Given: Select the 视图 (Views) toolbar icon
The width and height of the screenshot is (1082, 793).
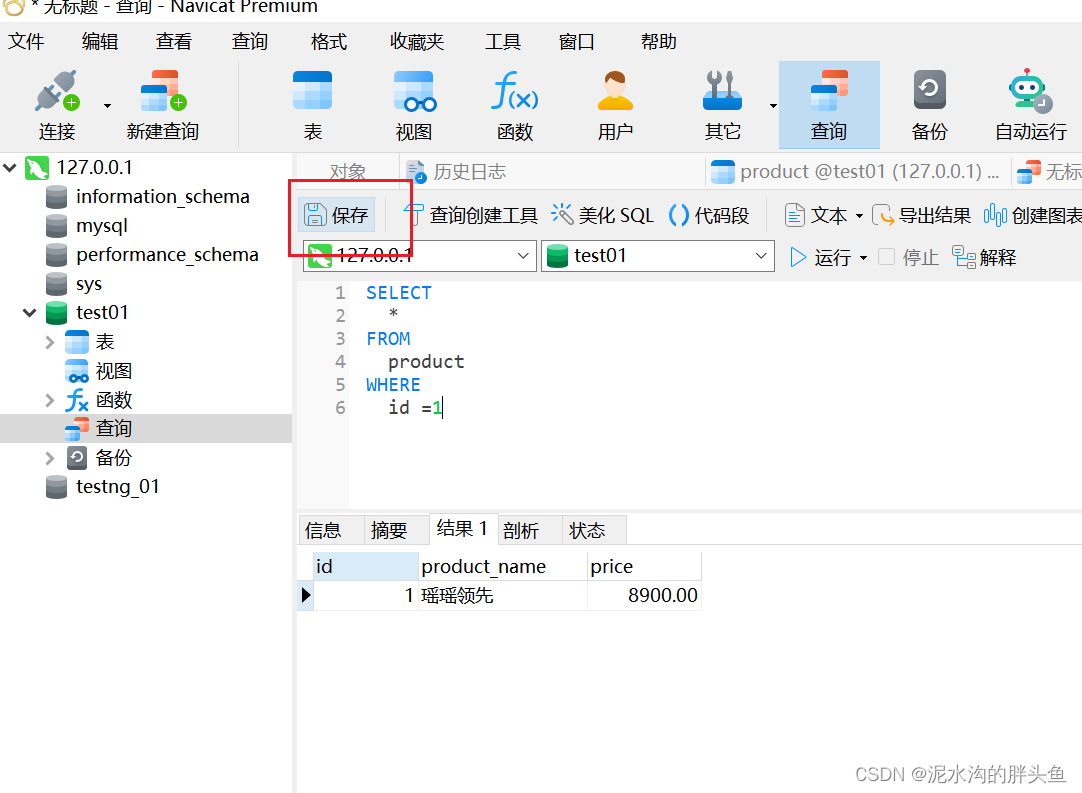Looking at the screenshot, I should tap(413, 103).
